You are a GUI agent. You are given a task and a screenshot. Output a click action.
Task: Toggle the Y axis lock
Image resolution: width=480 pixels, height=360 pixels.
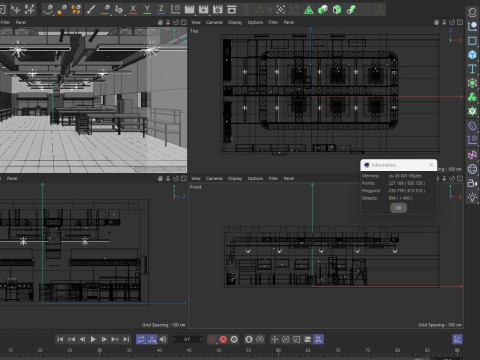pyautogui.click(x=147, y=9)
